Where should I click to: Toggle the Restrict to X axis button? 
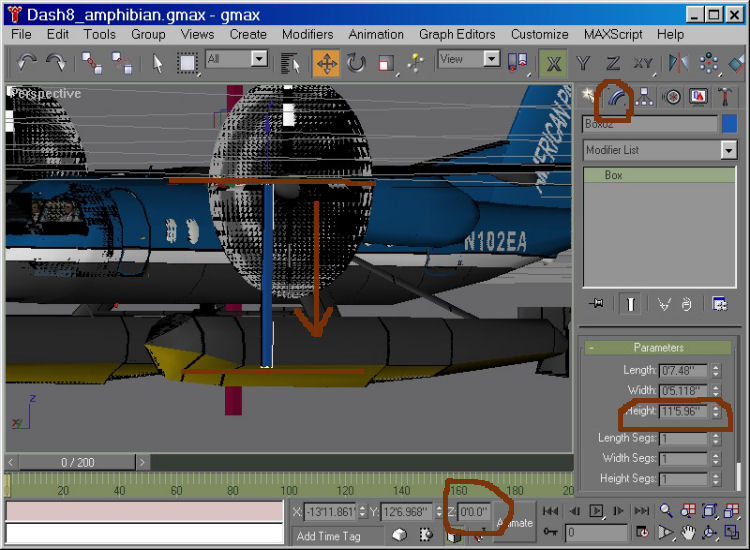[552, 63]
